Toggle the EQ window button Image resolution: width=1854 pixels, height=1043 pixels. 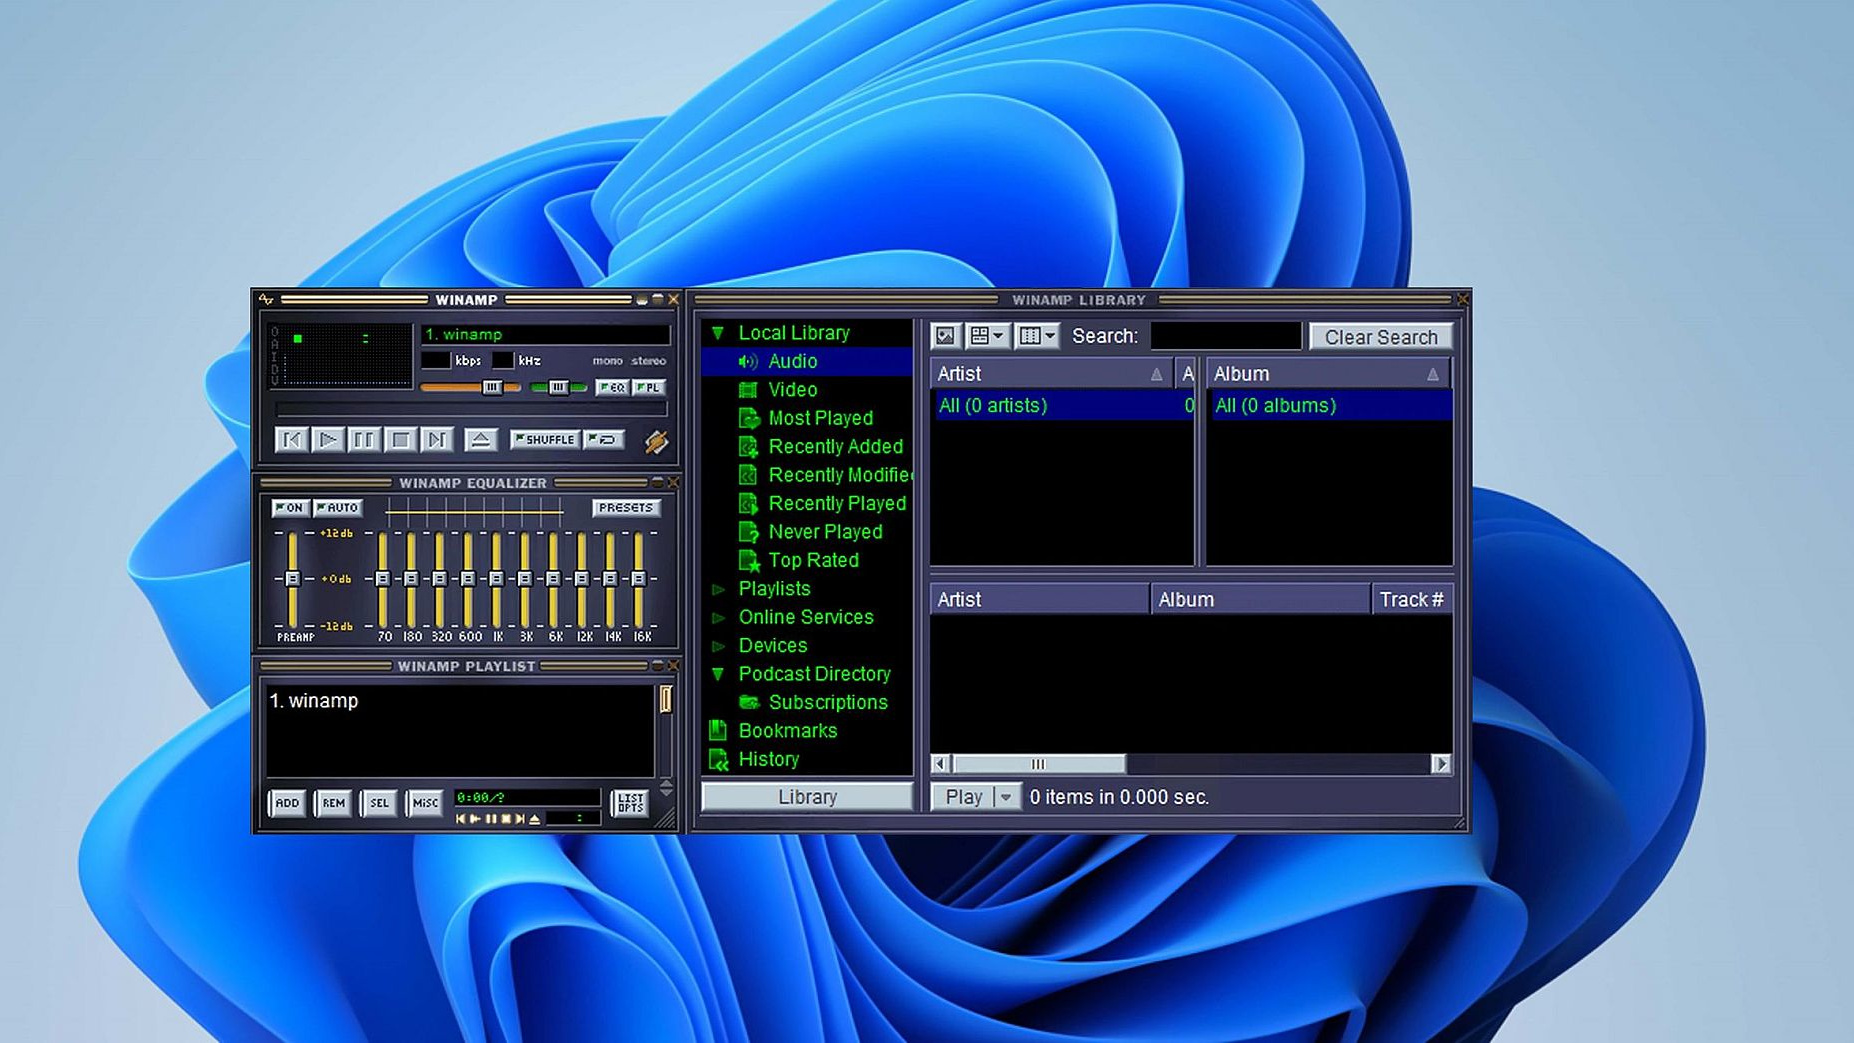(611, 387)
